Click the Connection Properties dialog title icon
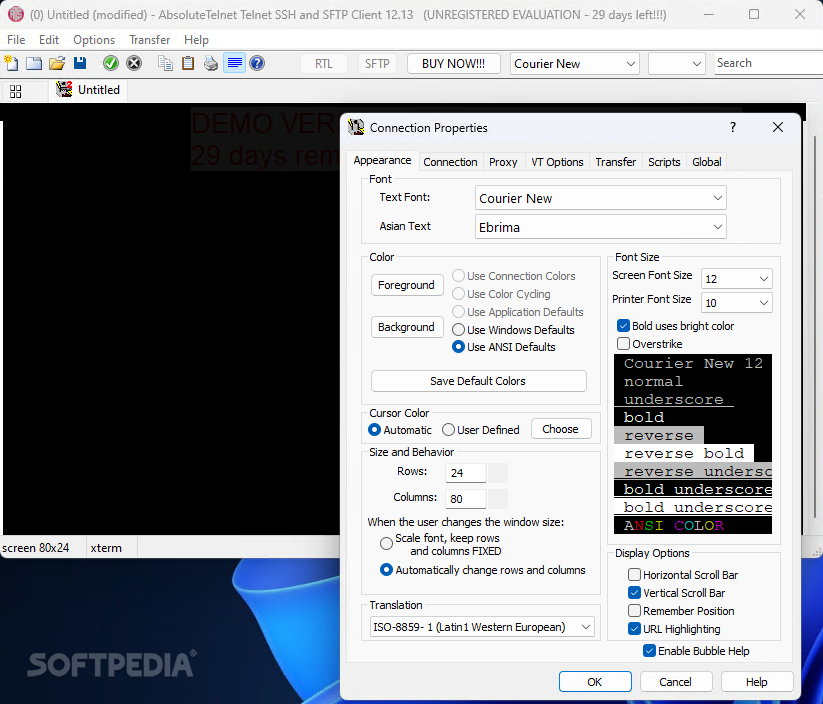823x704 pixels. click(356, 127)
